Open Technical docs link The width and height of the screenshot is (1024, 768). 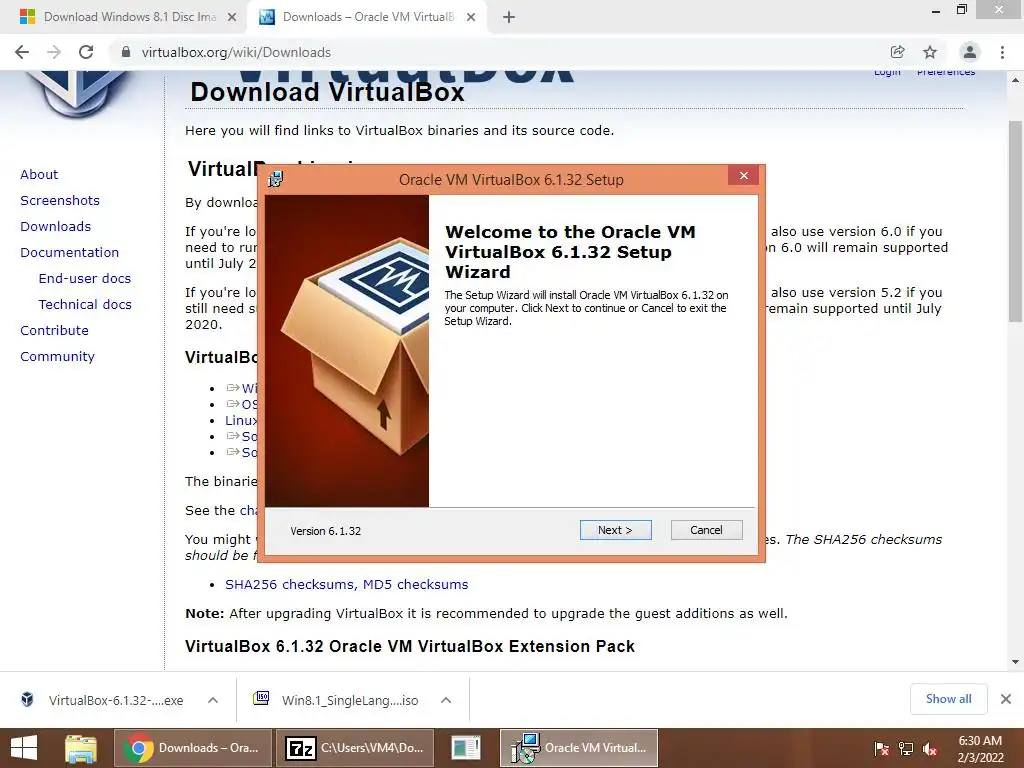(85, 305)
